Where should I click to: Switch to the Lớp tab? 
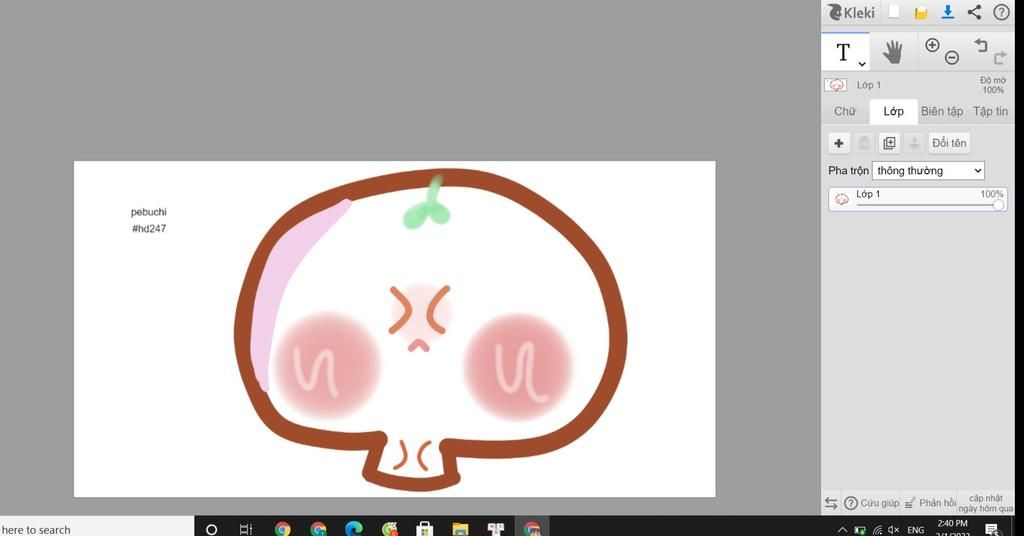coord(893,112)
